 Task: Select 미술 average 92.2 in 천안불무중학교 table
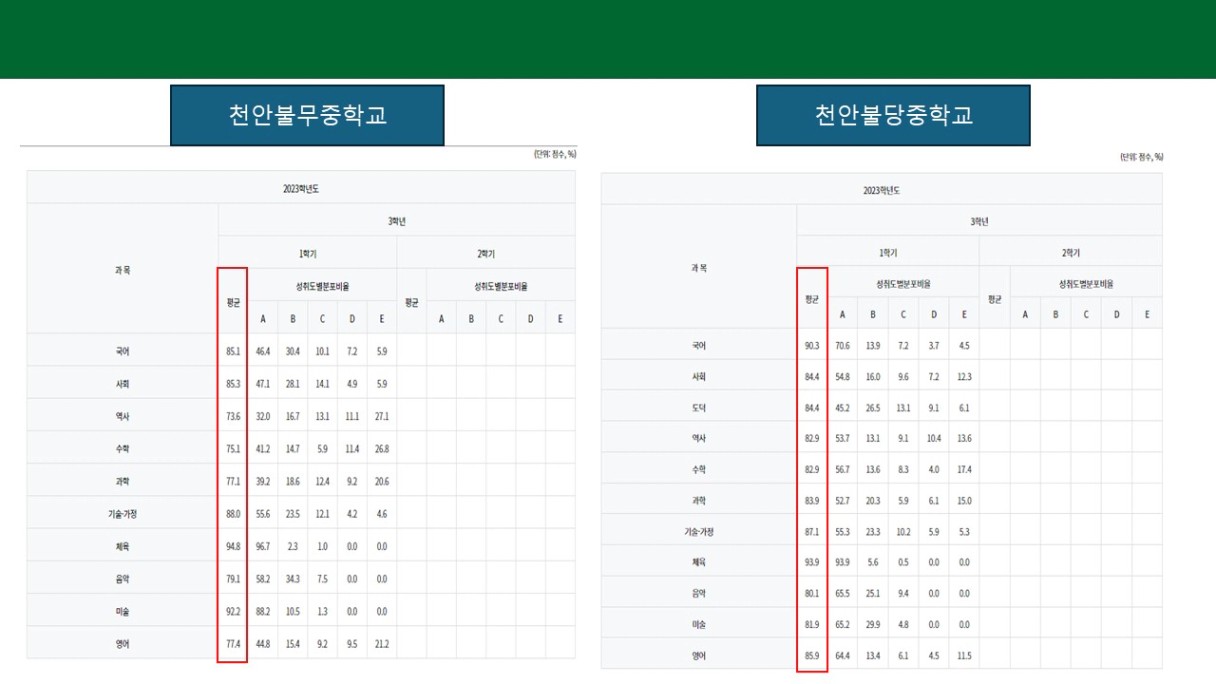[233, 612]
